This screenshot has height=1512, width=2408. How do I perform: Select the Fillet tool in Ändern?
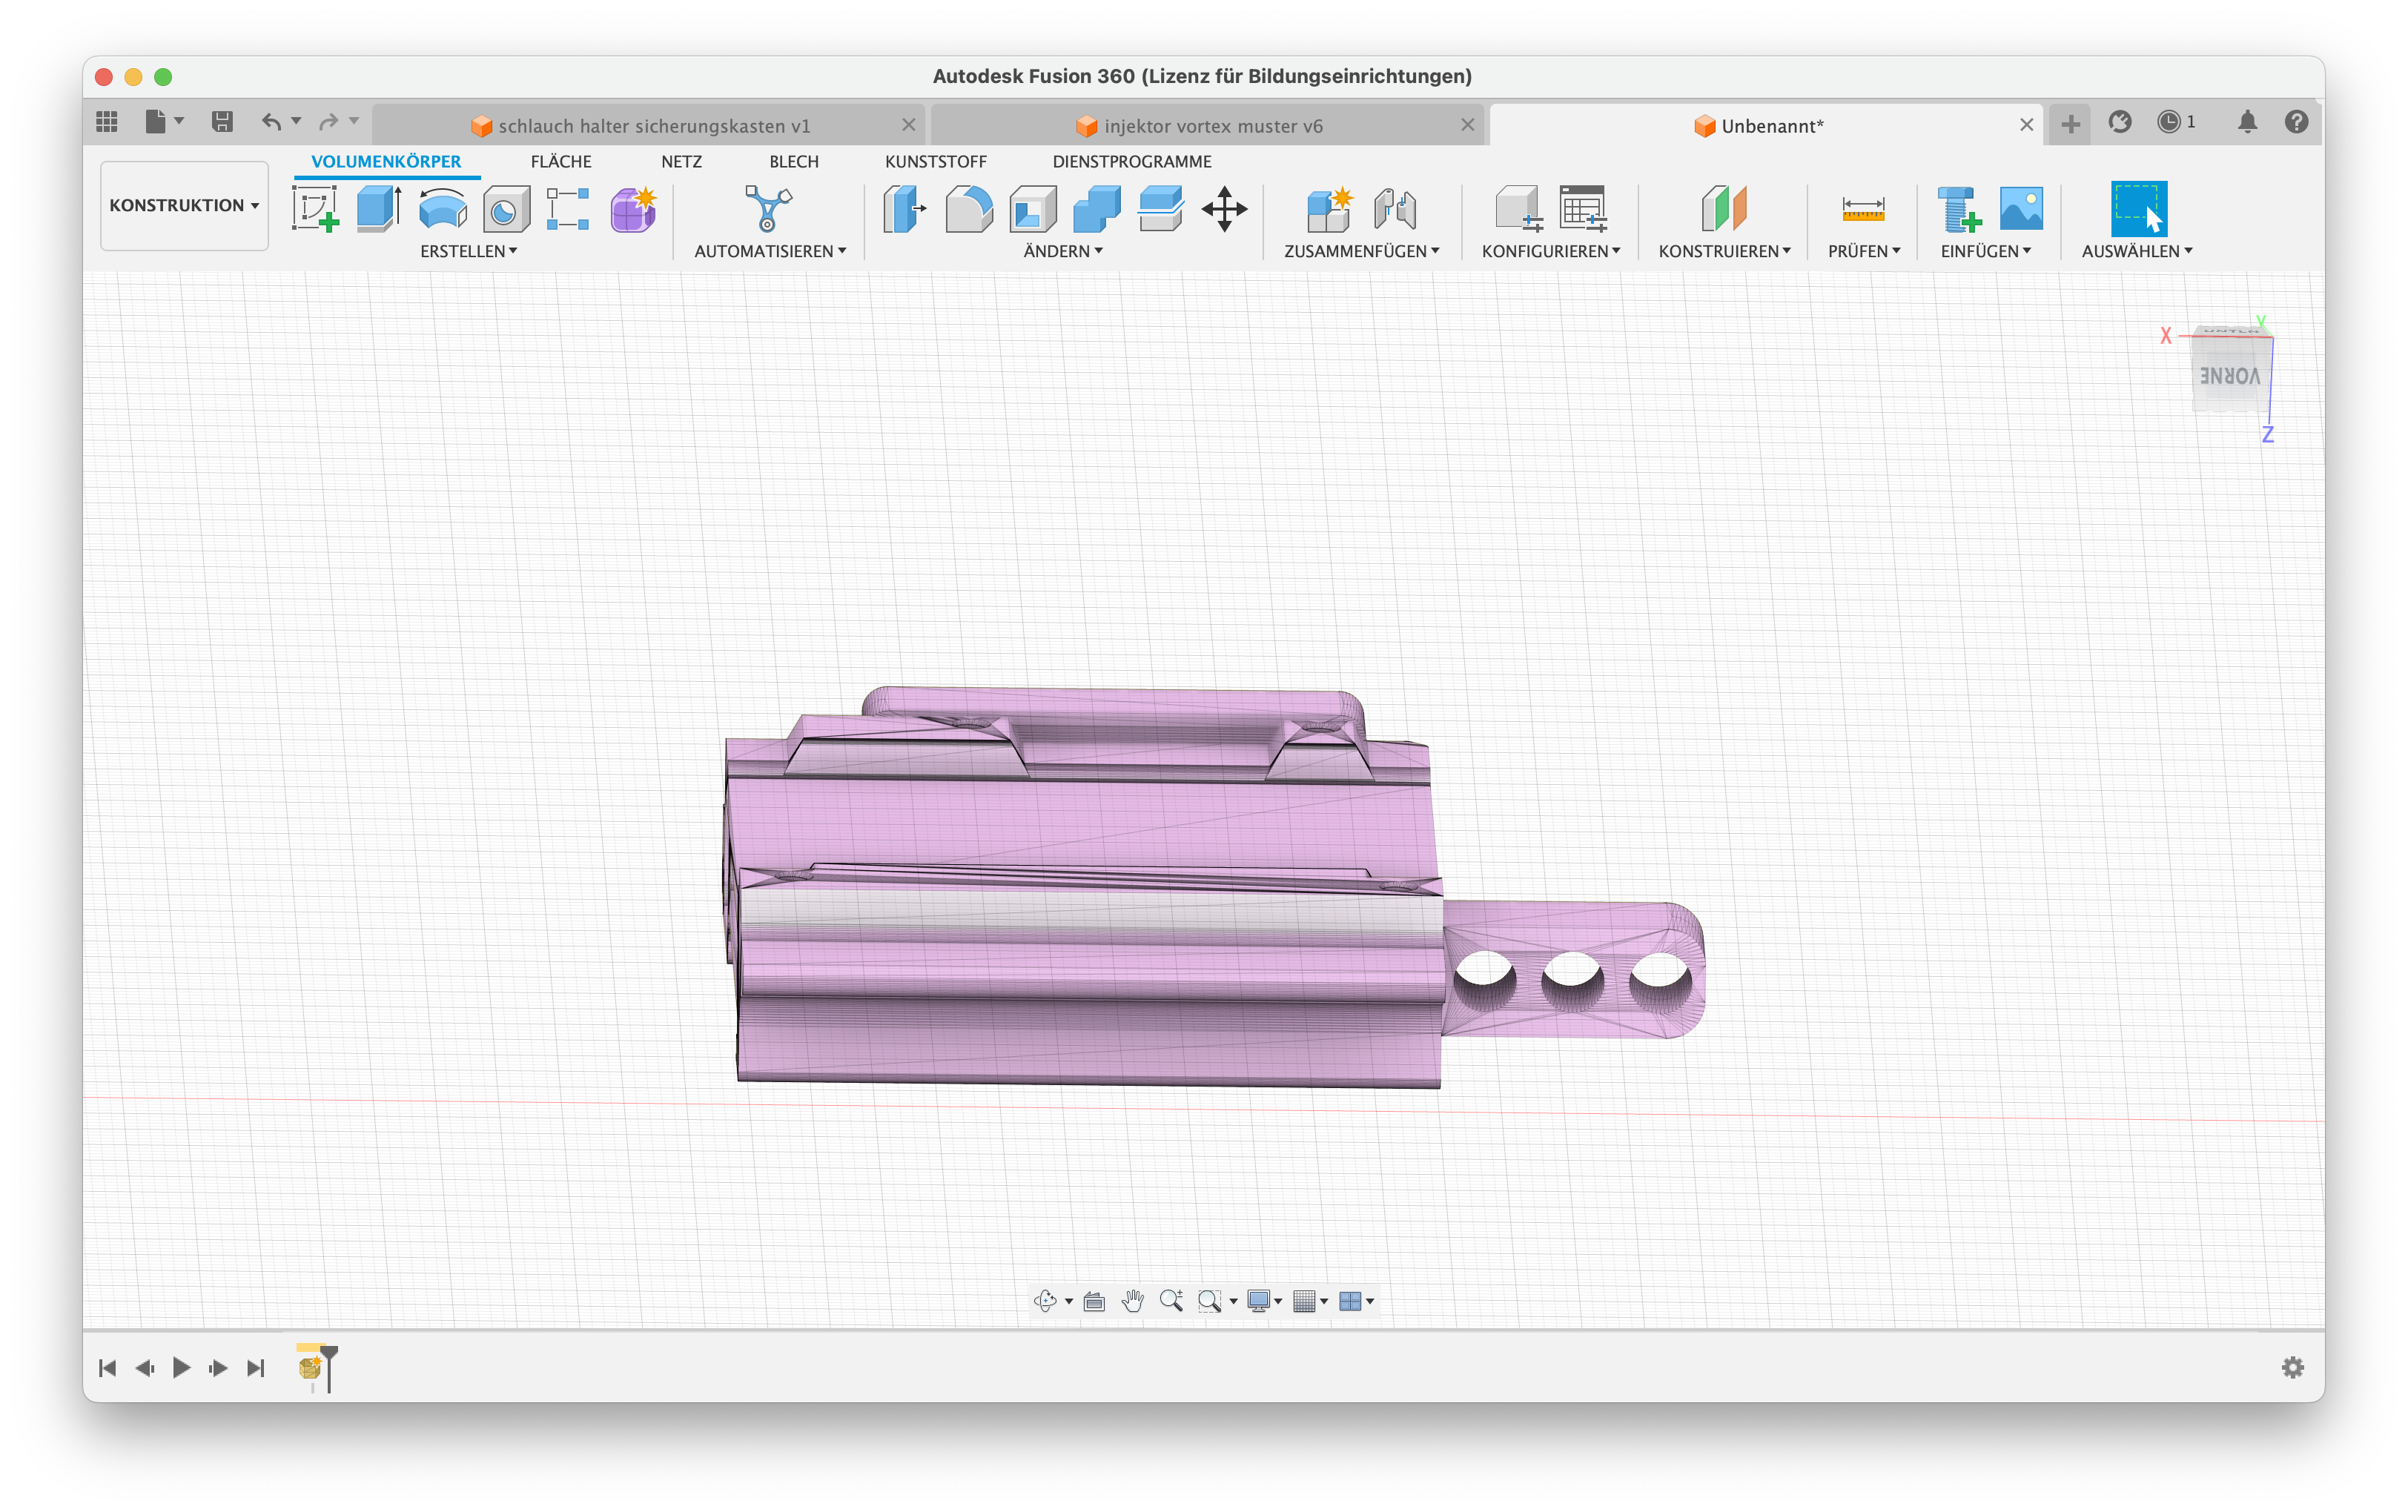pyautogui.click(x=968, y=209)
